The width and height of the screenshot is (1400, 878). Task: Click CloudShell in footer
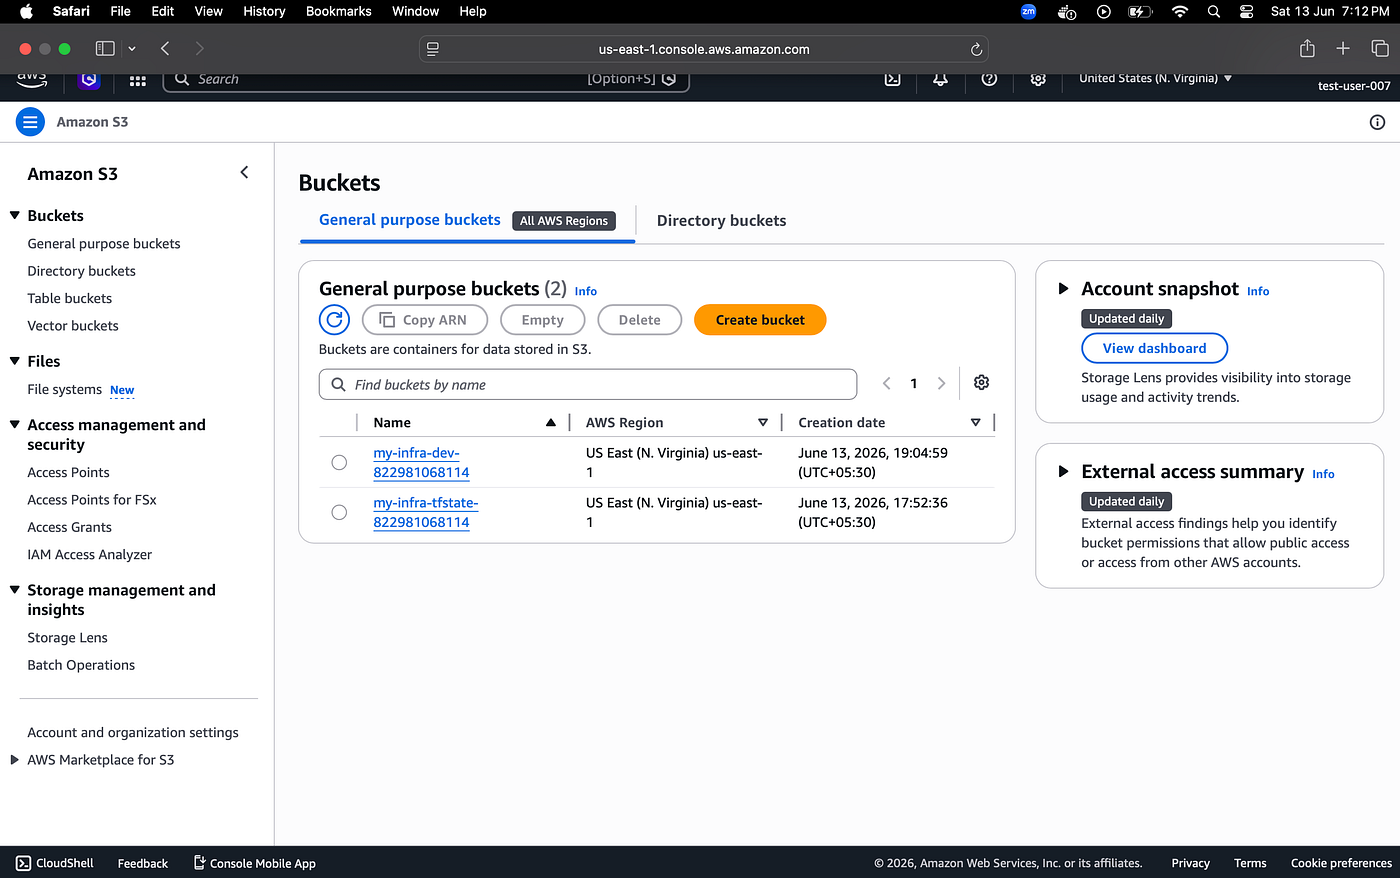click(55, 863)
